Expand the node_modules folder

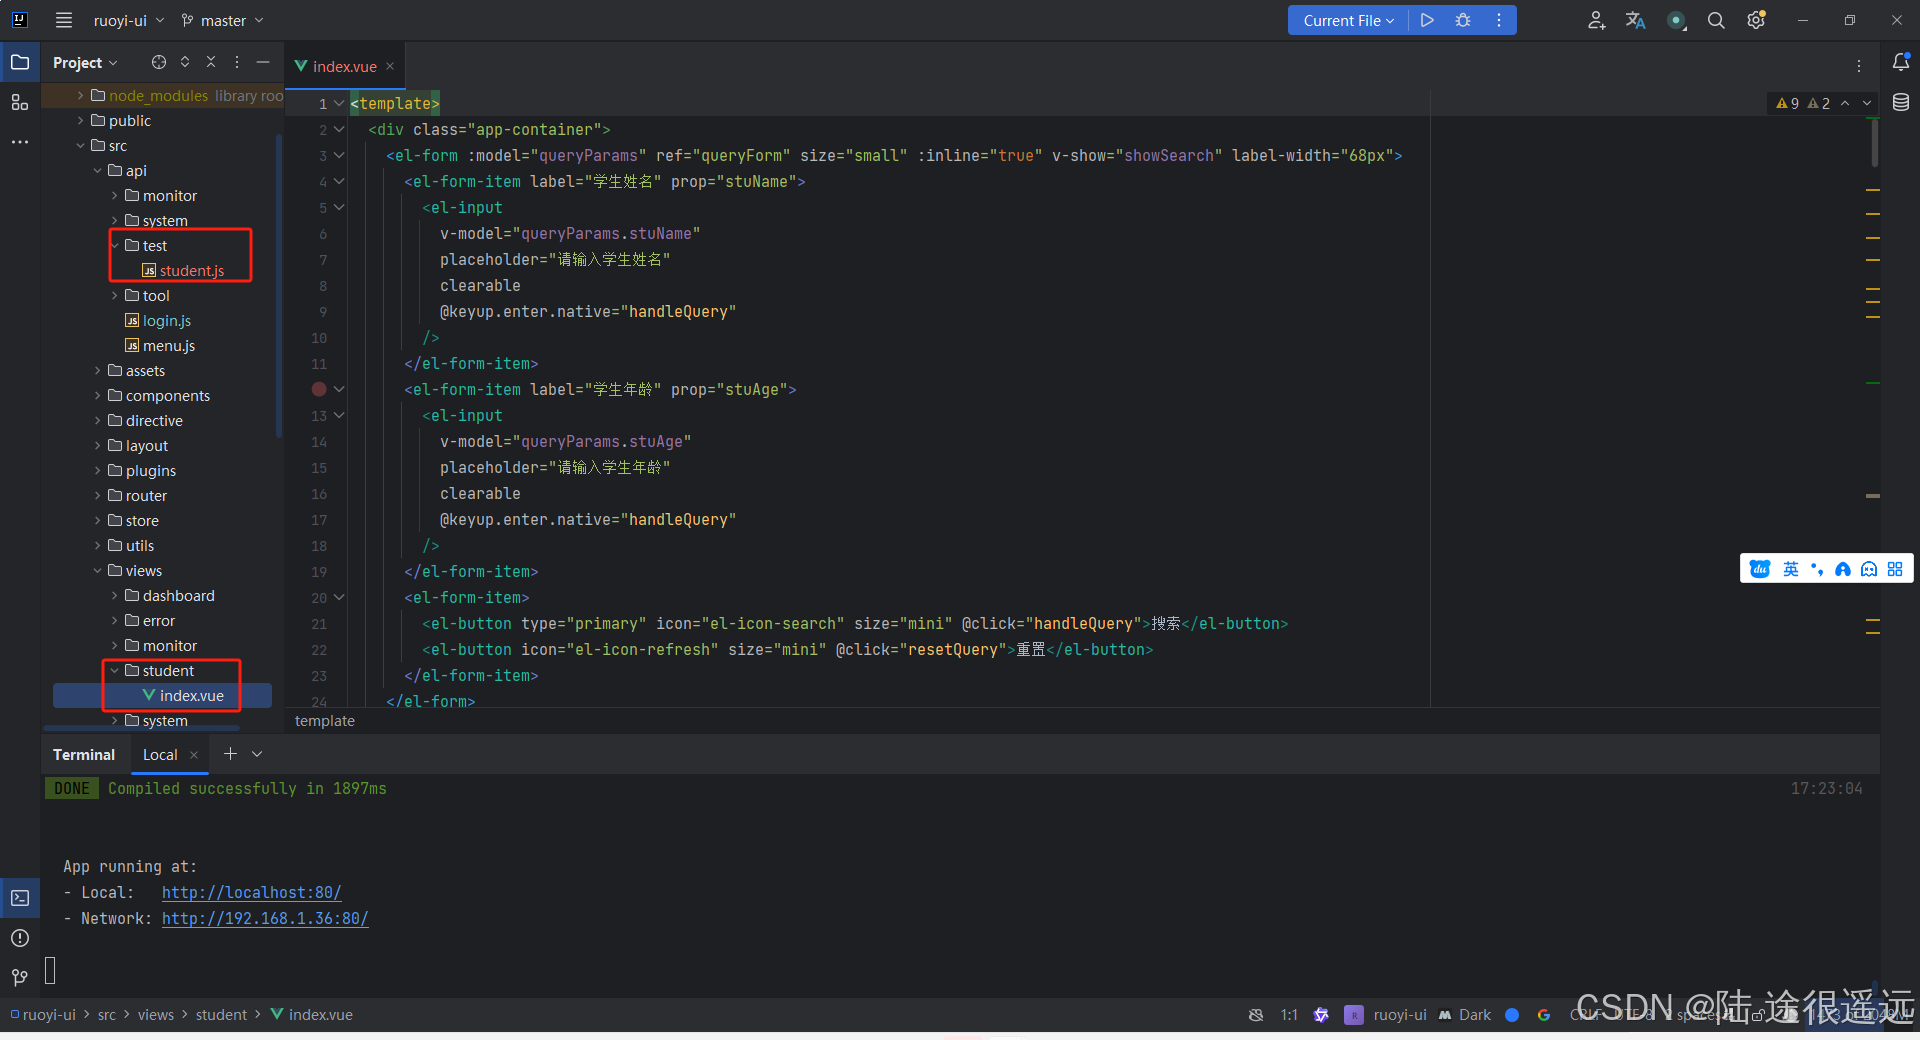(81, 95)
